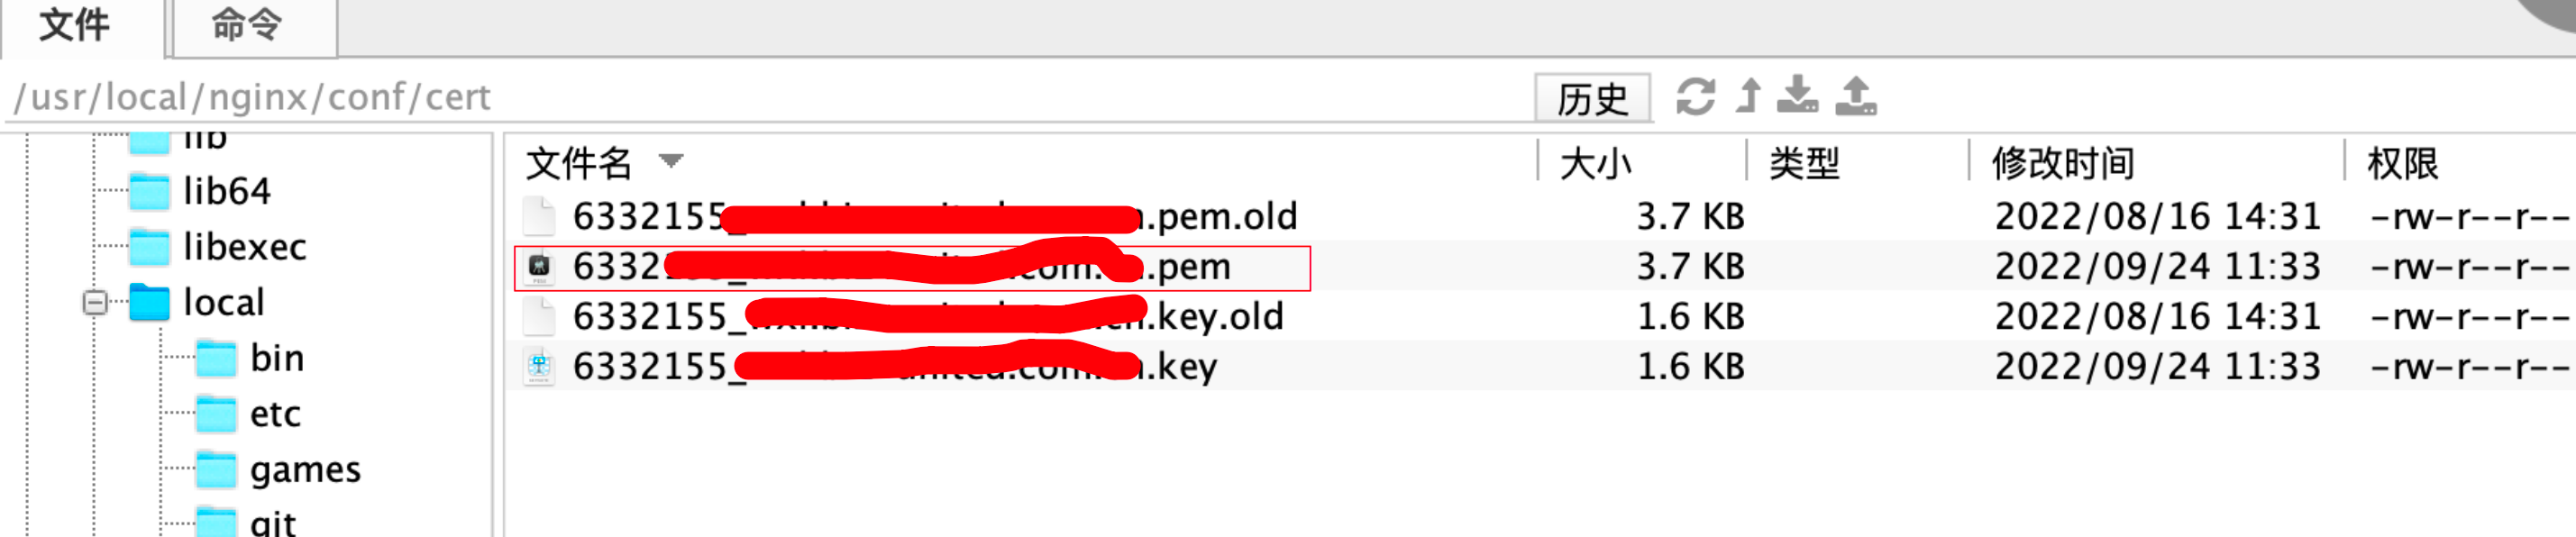Open the 历史 history button

point(1592,99)
